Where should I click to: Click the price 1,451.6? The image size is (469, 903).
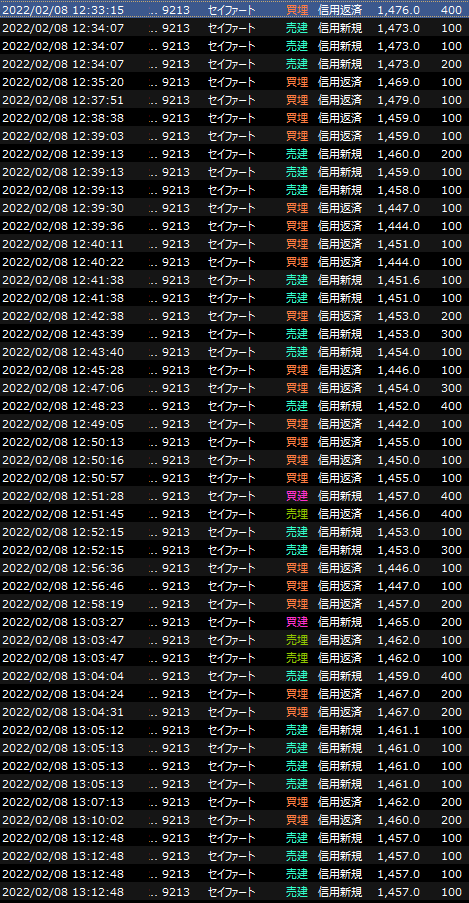coord(399,280)
